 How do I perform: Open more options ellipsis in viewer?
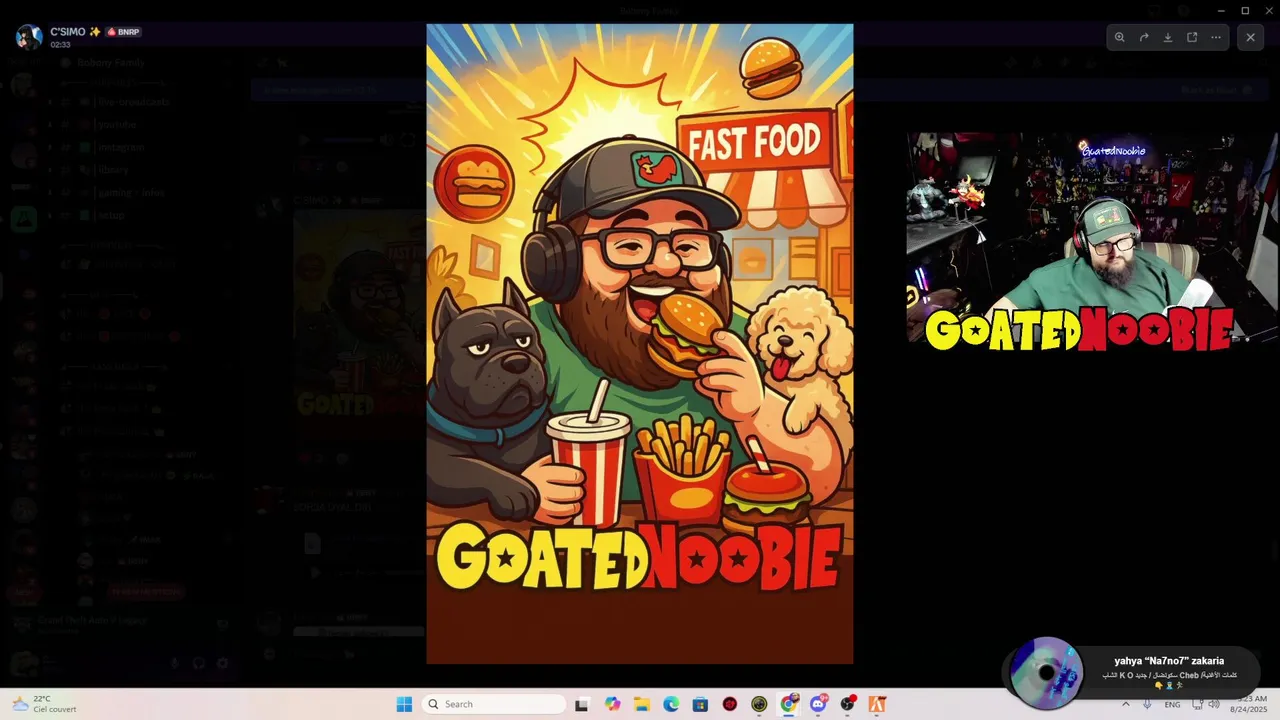tap(1216, 37)
